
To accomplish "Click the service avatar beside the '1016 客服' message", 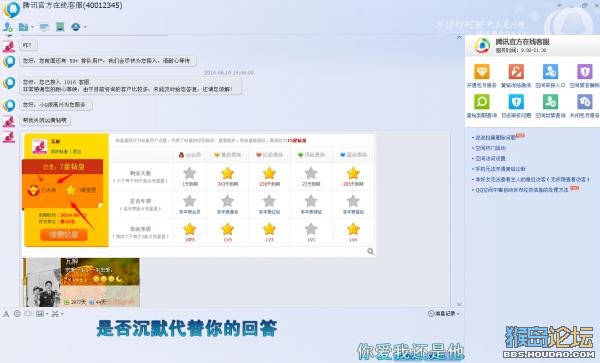I will [9, 83].
